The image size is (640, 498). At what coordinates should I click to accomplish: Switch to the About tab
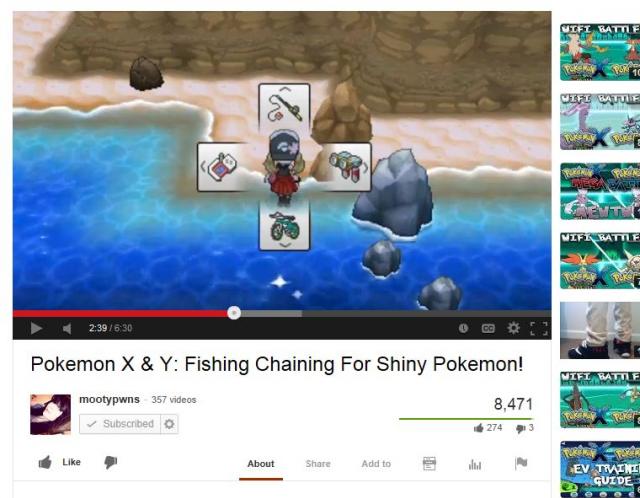[261, 464]
